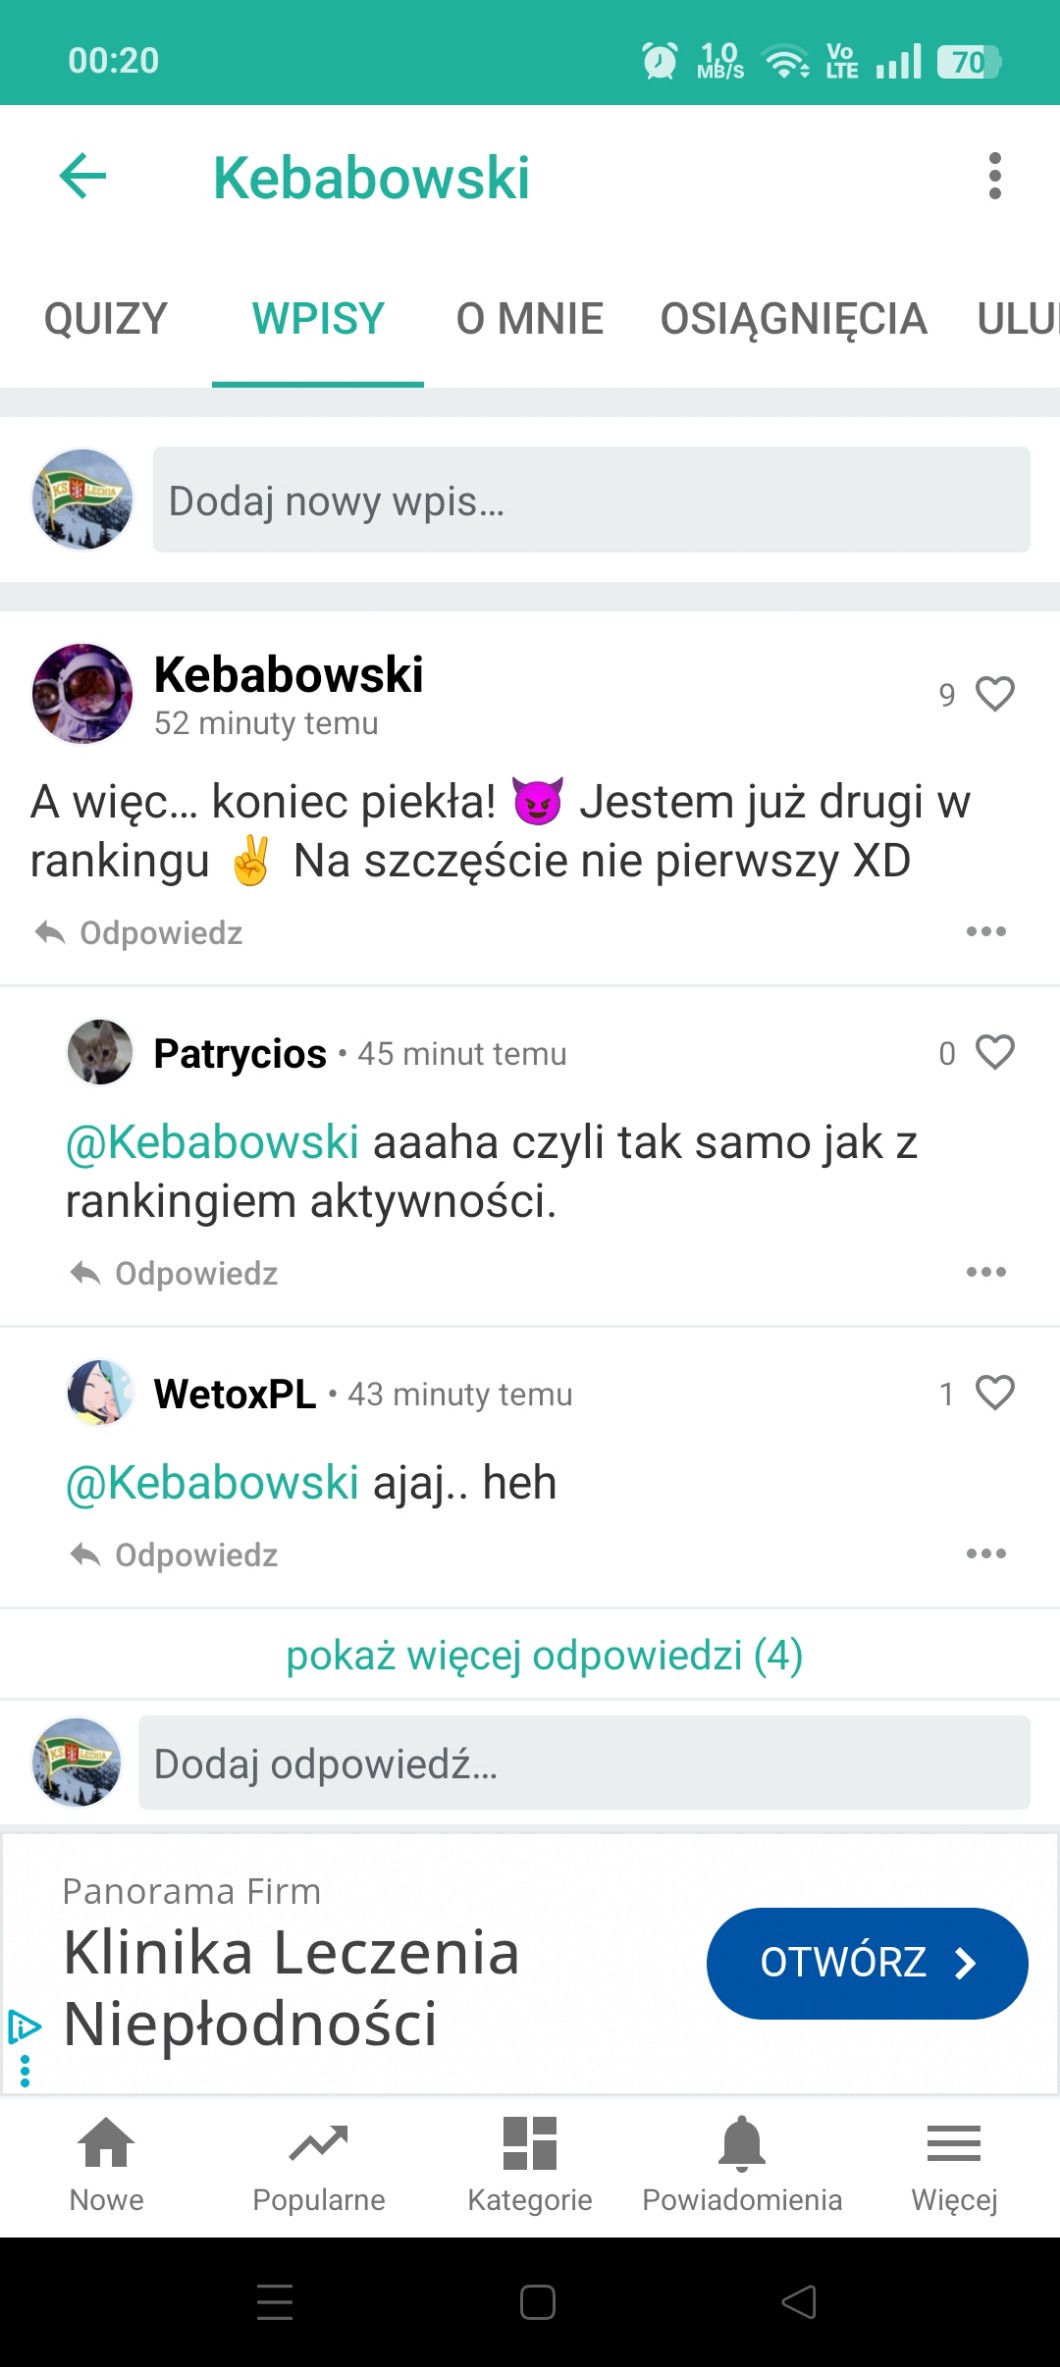Screen dimensions: 1060x2367
Task: Expand 'pokaż więcej odpowiedzi (4)'
Action: 544,1655
